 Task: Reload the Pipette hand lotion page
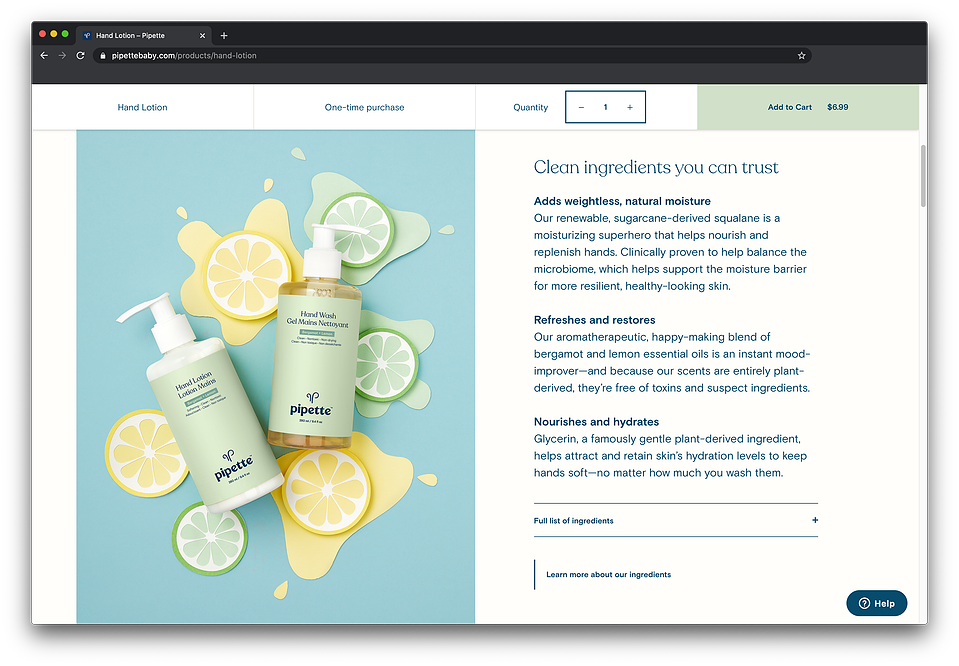pos(80,56)
